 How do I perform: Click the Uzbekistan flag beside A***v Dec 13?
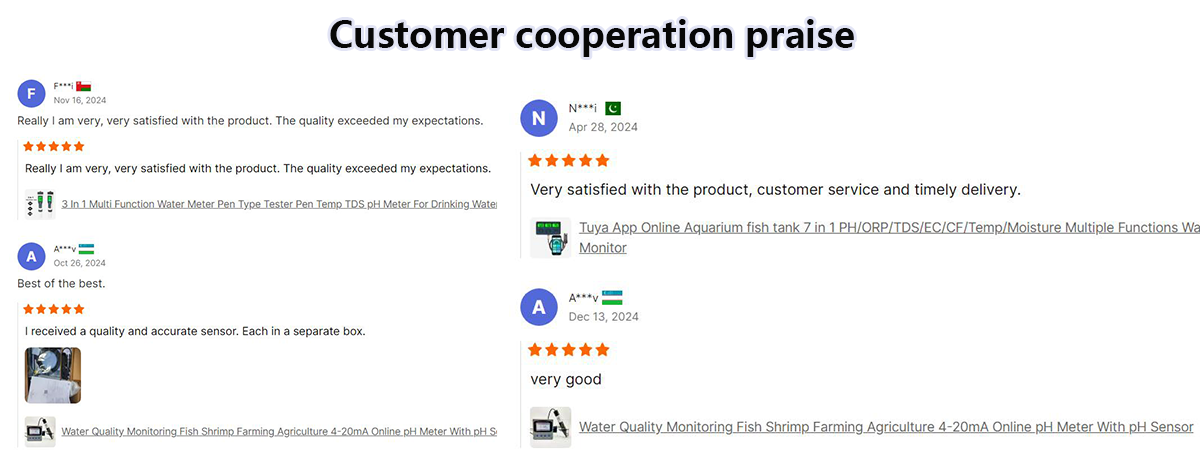click(x=613, y=297)
